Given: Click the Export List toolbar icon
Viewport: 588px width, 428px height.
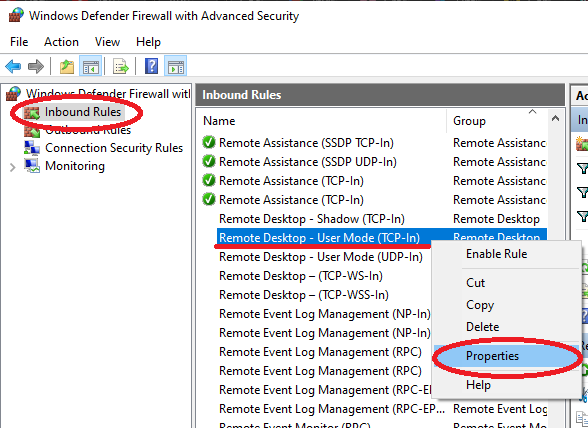Looking at the screenshot, I should tap(121, 67).
